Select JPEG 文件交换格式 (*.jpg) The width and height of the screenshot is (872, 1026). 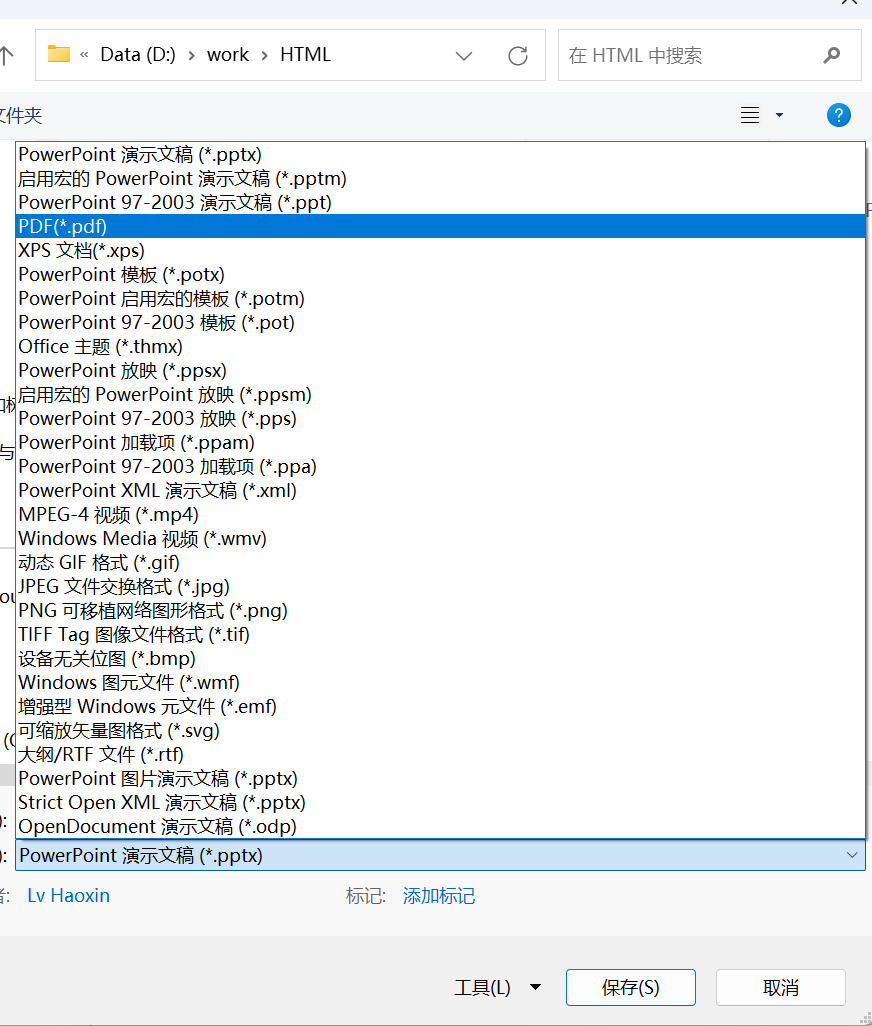[440, 586]
